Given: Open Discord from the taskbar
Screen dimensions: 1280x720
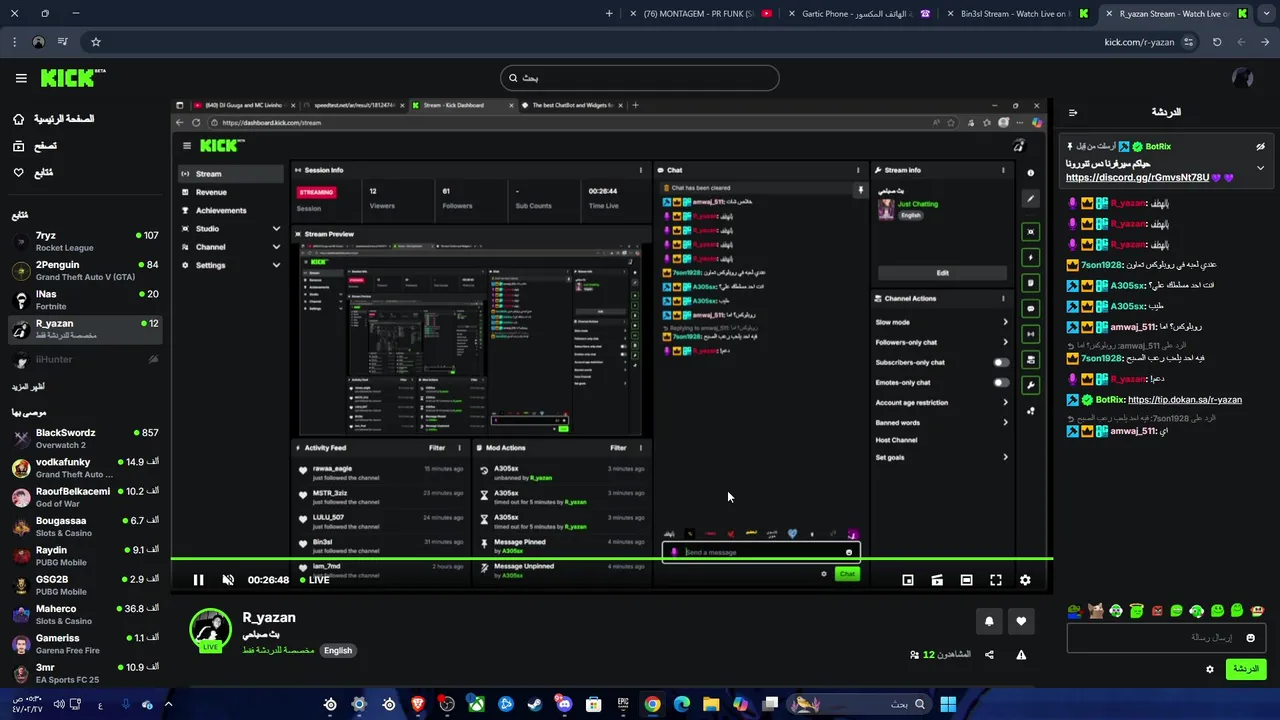Looking at the screenshot, I should point(564,704).
